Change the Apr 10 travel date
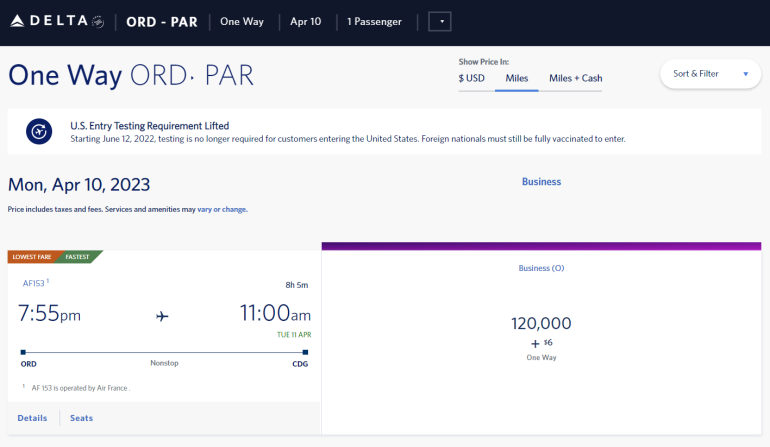This screenshot has width=770, height=447. point(305,21)
